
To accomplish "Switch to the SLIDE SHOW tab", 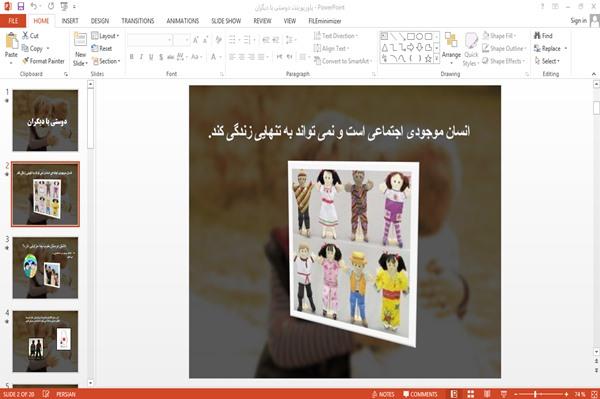I will 226,21.
